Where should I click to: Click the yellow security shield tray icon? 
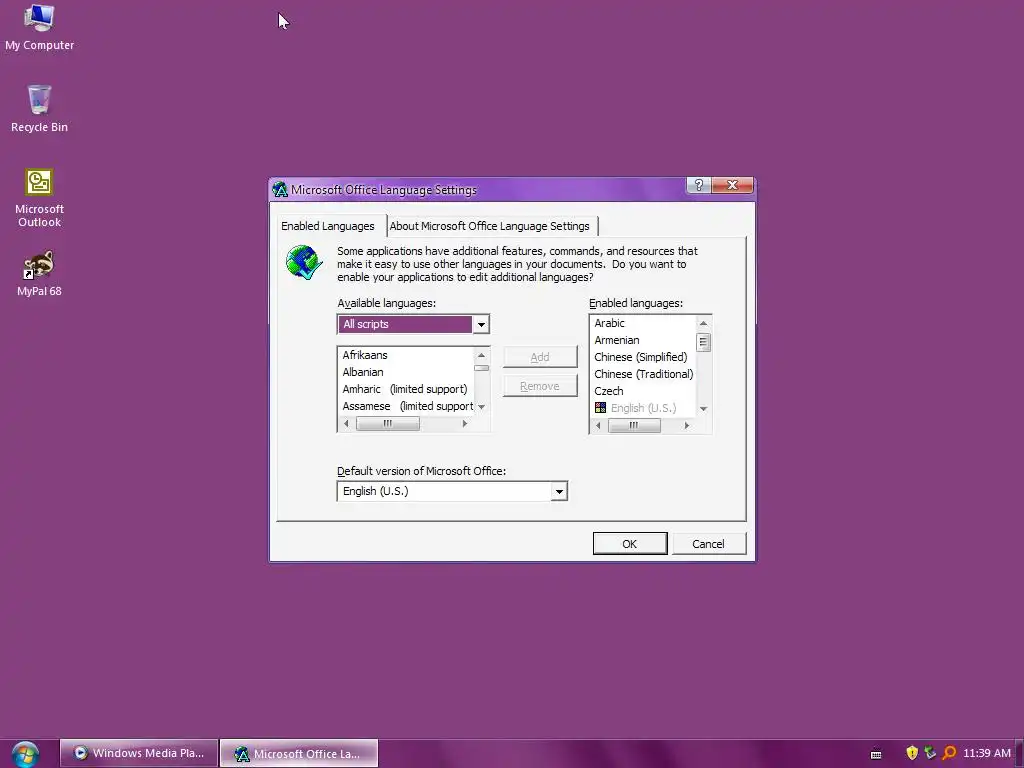912,753
